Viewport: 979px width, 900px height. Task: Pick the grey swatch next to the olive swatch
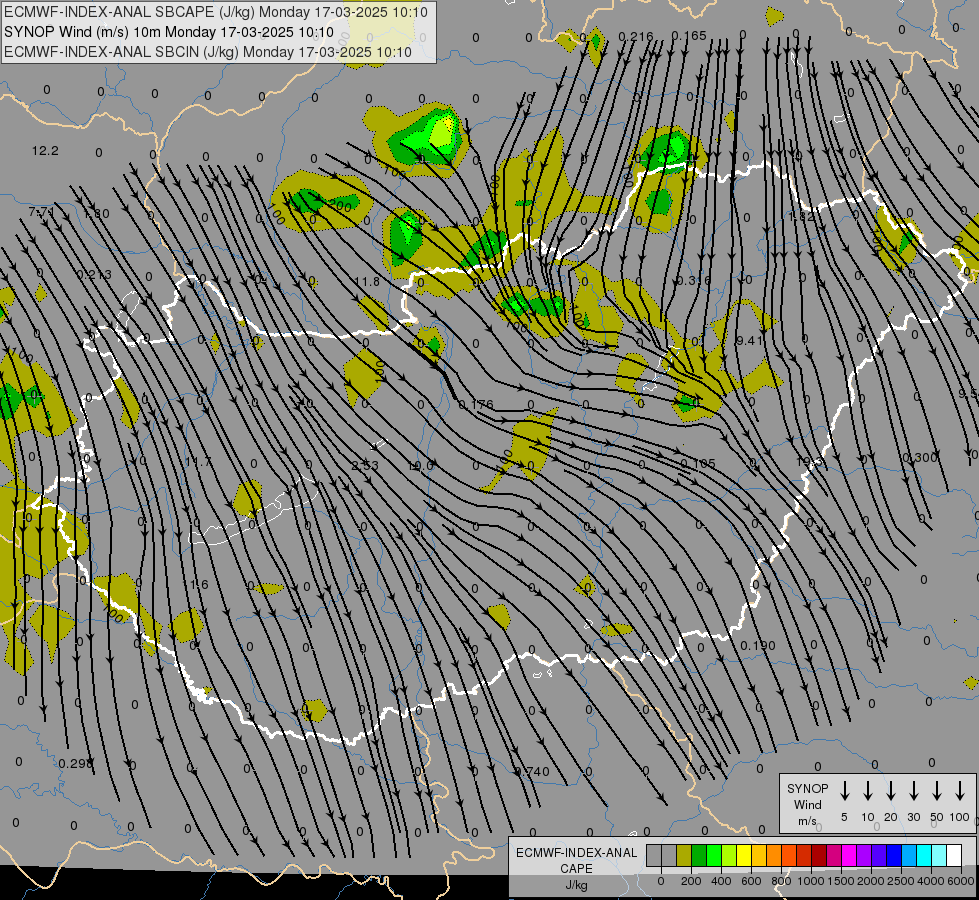tap(669, 856)
